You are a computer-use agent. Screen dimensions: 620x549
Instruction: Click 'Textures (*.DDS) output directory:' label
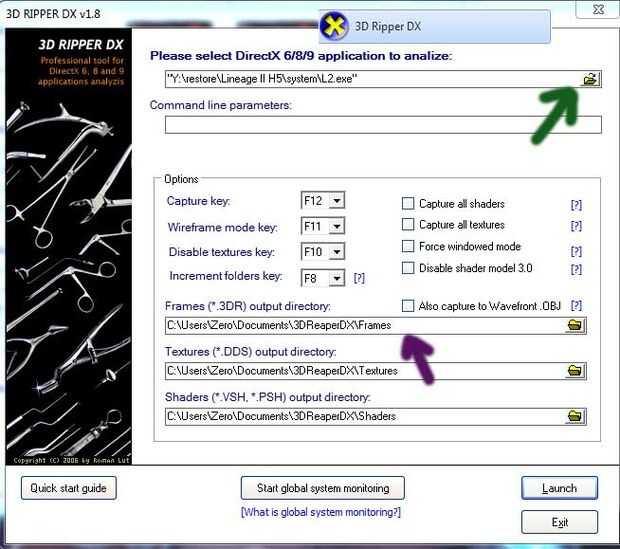(250, 352)
